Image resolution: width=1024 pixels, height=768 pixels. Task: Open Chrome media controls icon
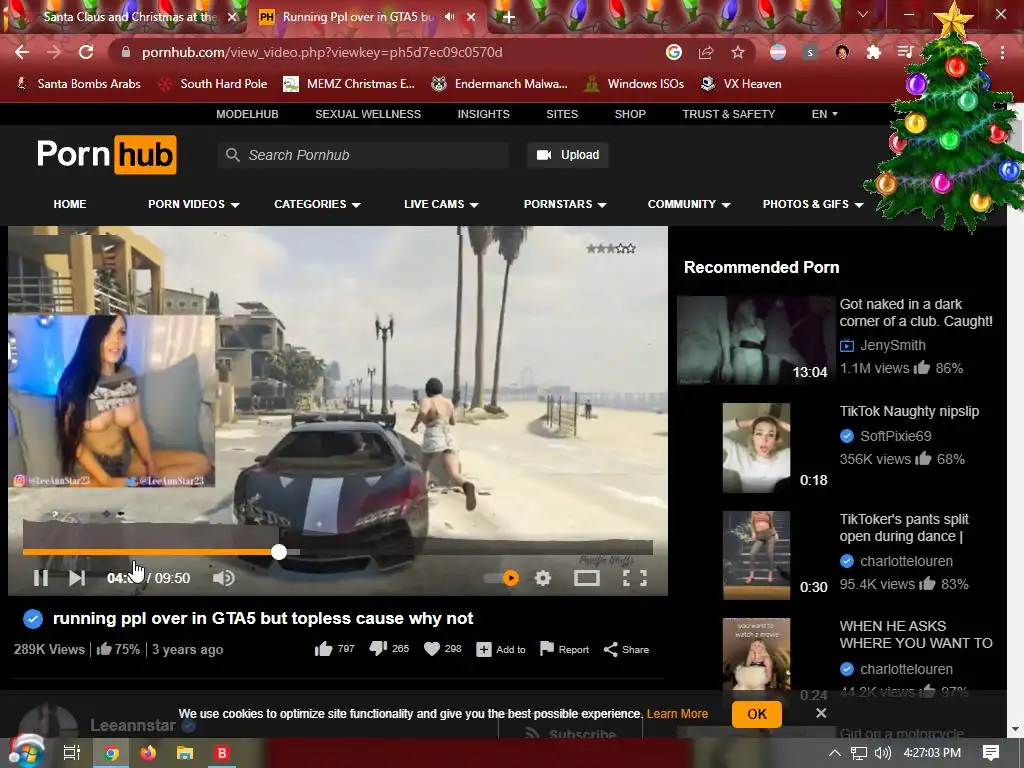click(x=905, y=52)
